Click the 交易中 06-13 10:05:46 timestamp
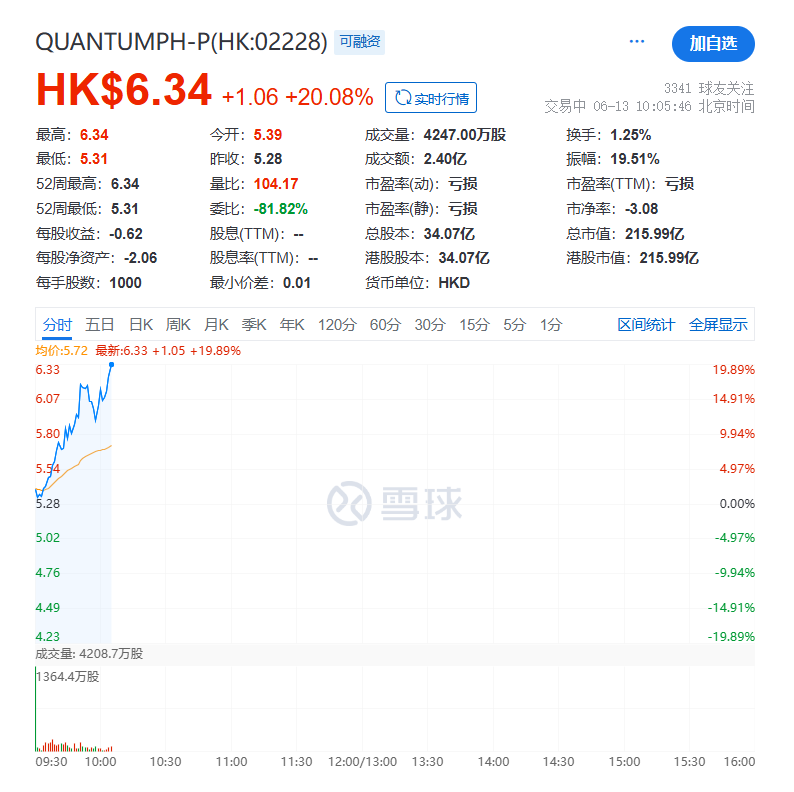The width and height of the screenshot is (794, 792). coord(618,106)
